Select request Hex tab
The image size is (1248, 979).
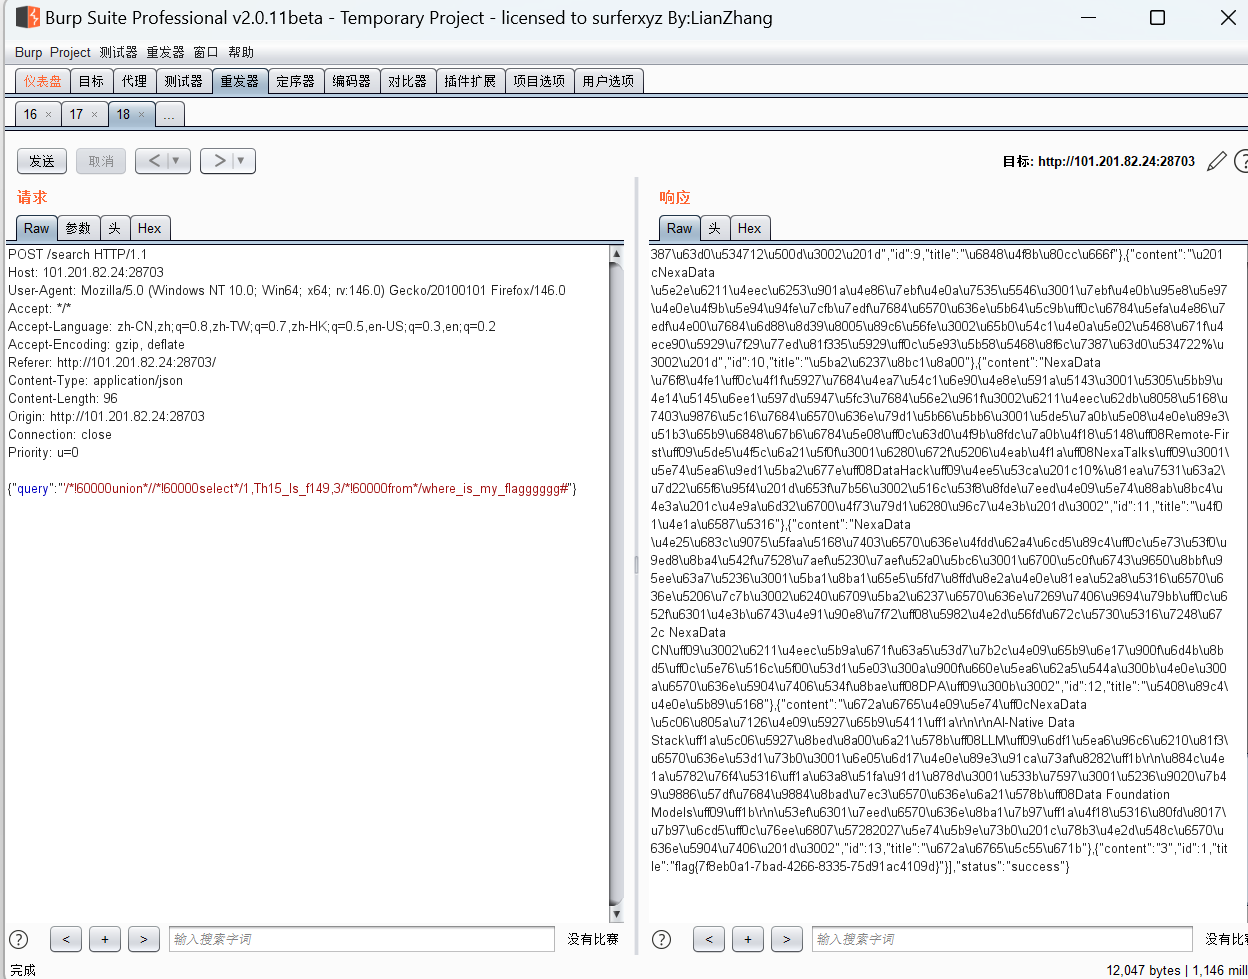150,228
